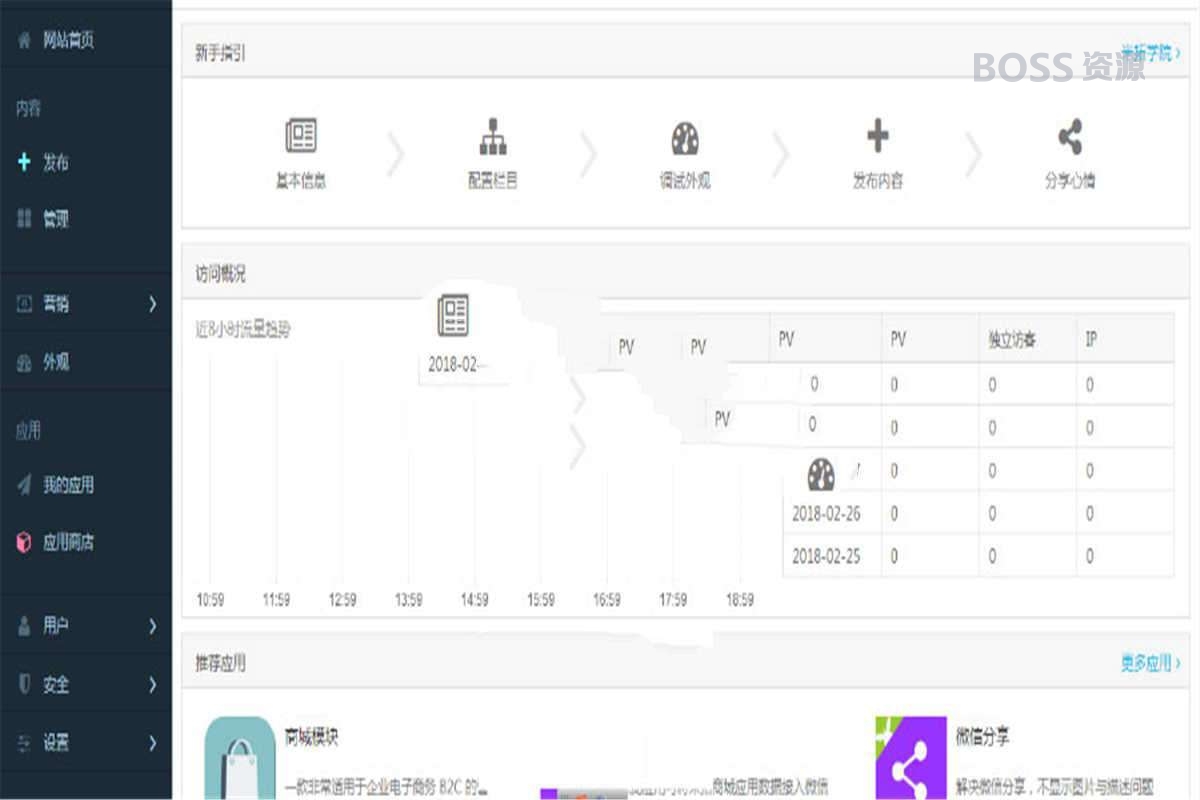This screenshot has width=1200, height=800.
Task: Click the 2018-02-25 date cell
Action: click(x=826, y=556)
